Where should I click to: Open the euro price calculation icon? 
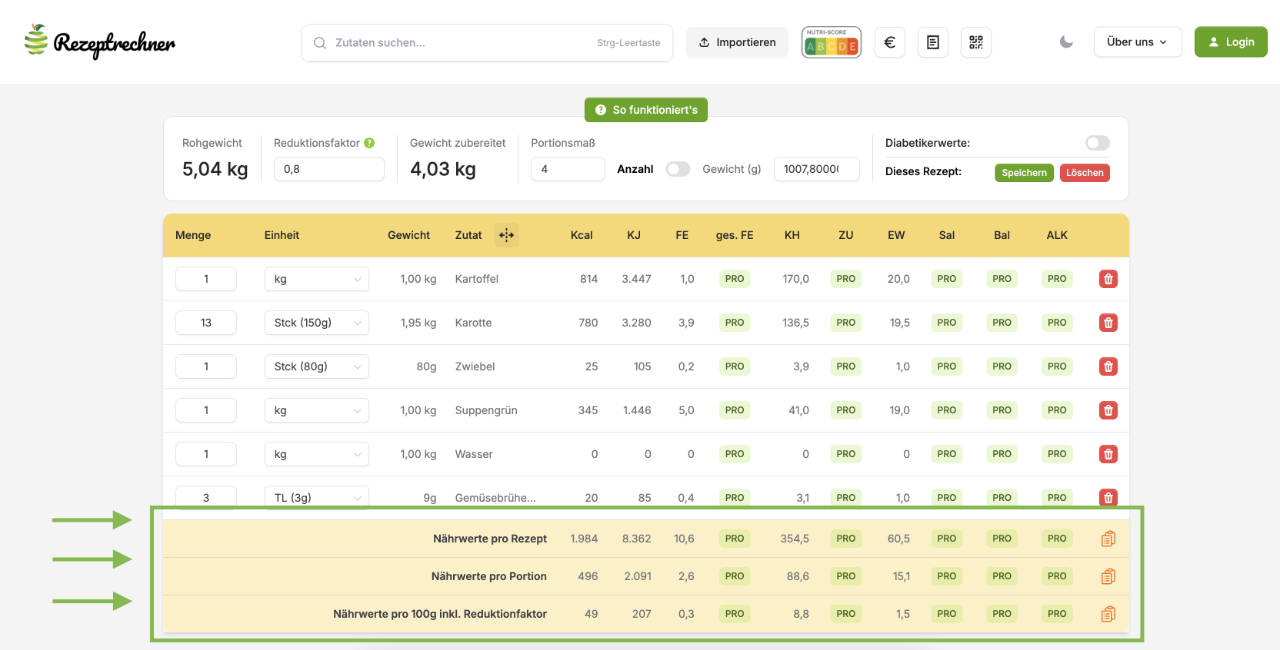point(889,42)
